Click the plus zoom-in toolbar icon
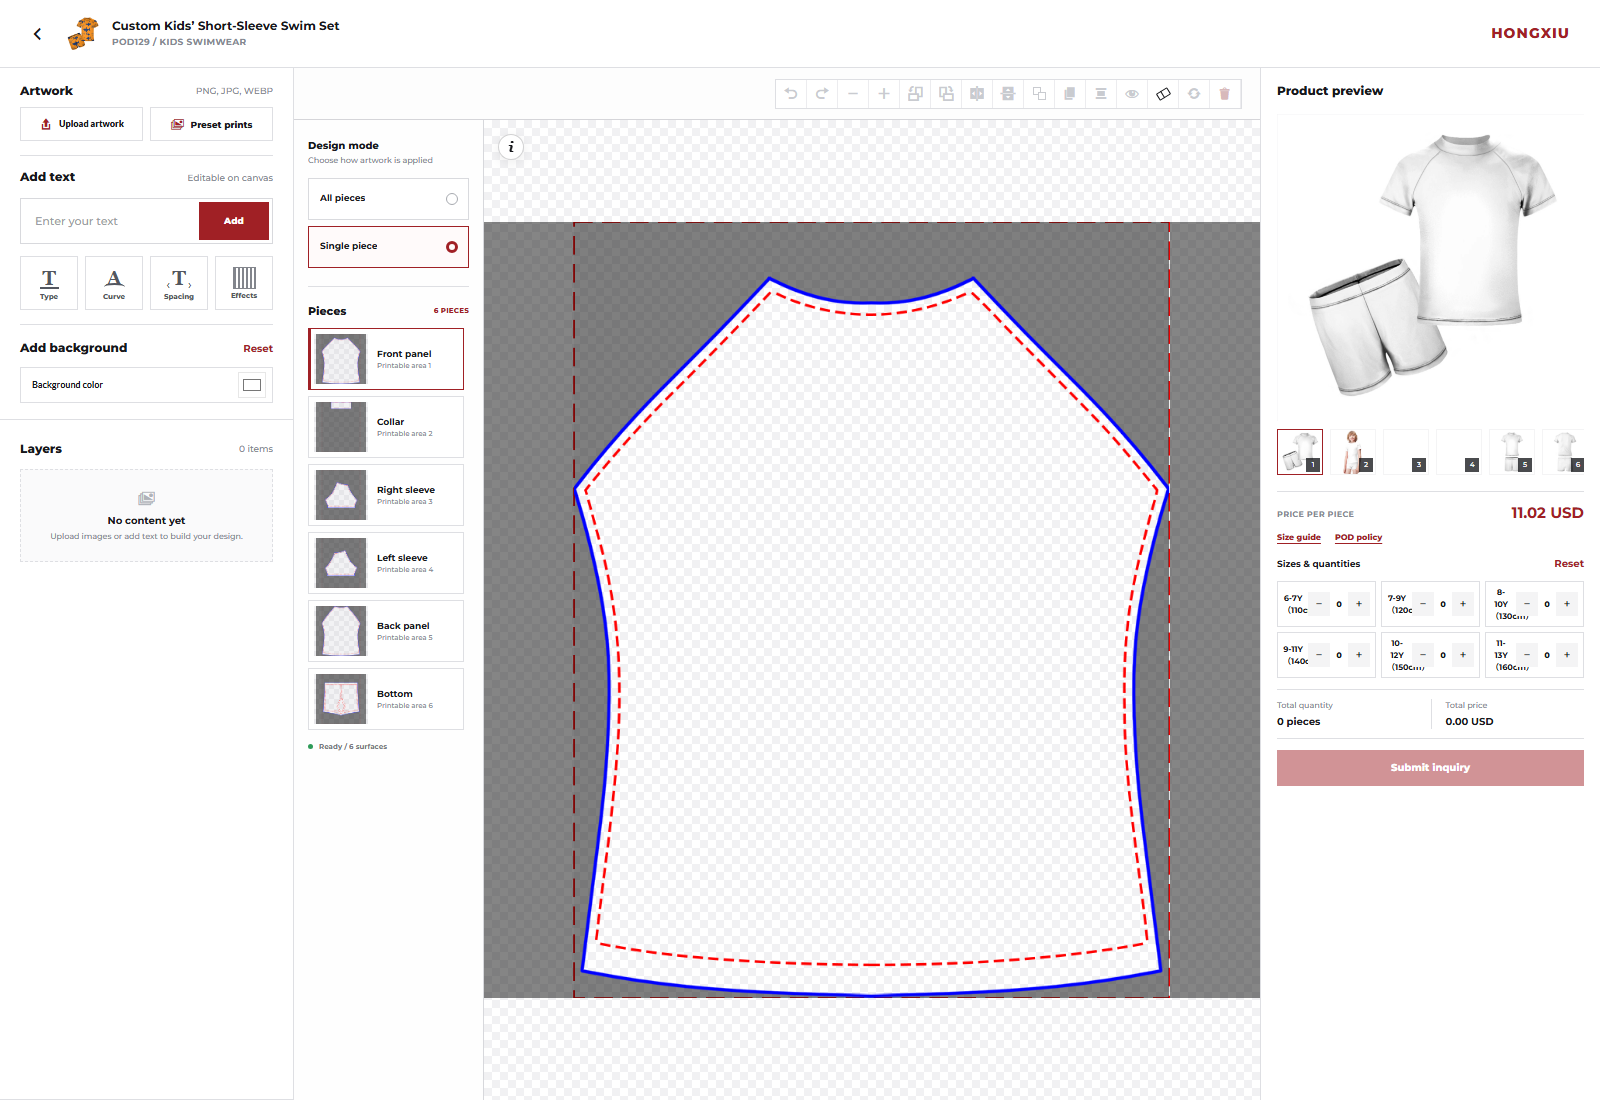The width and height of the screenshot is (1600, 1100). (x=884, y=94)
